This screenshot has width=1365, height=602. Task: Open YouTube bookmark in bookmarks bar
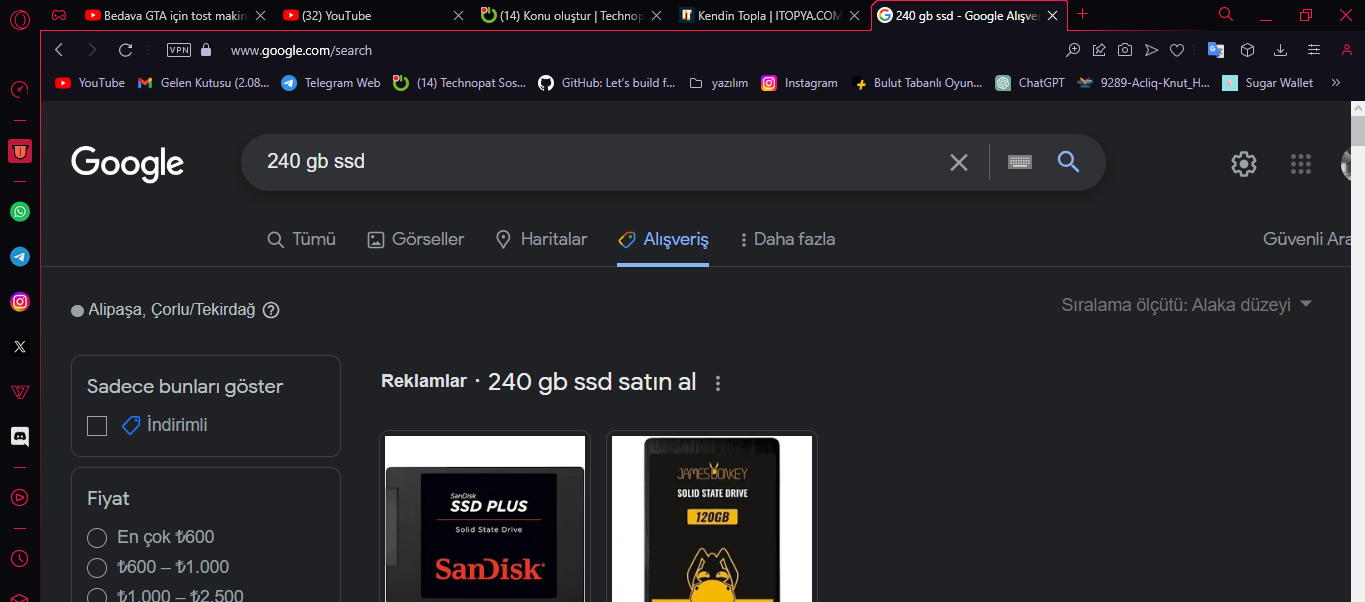90,83
